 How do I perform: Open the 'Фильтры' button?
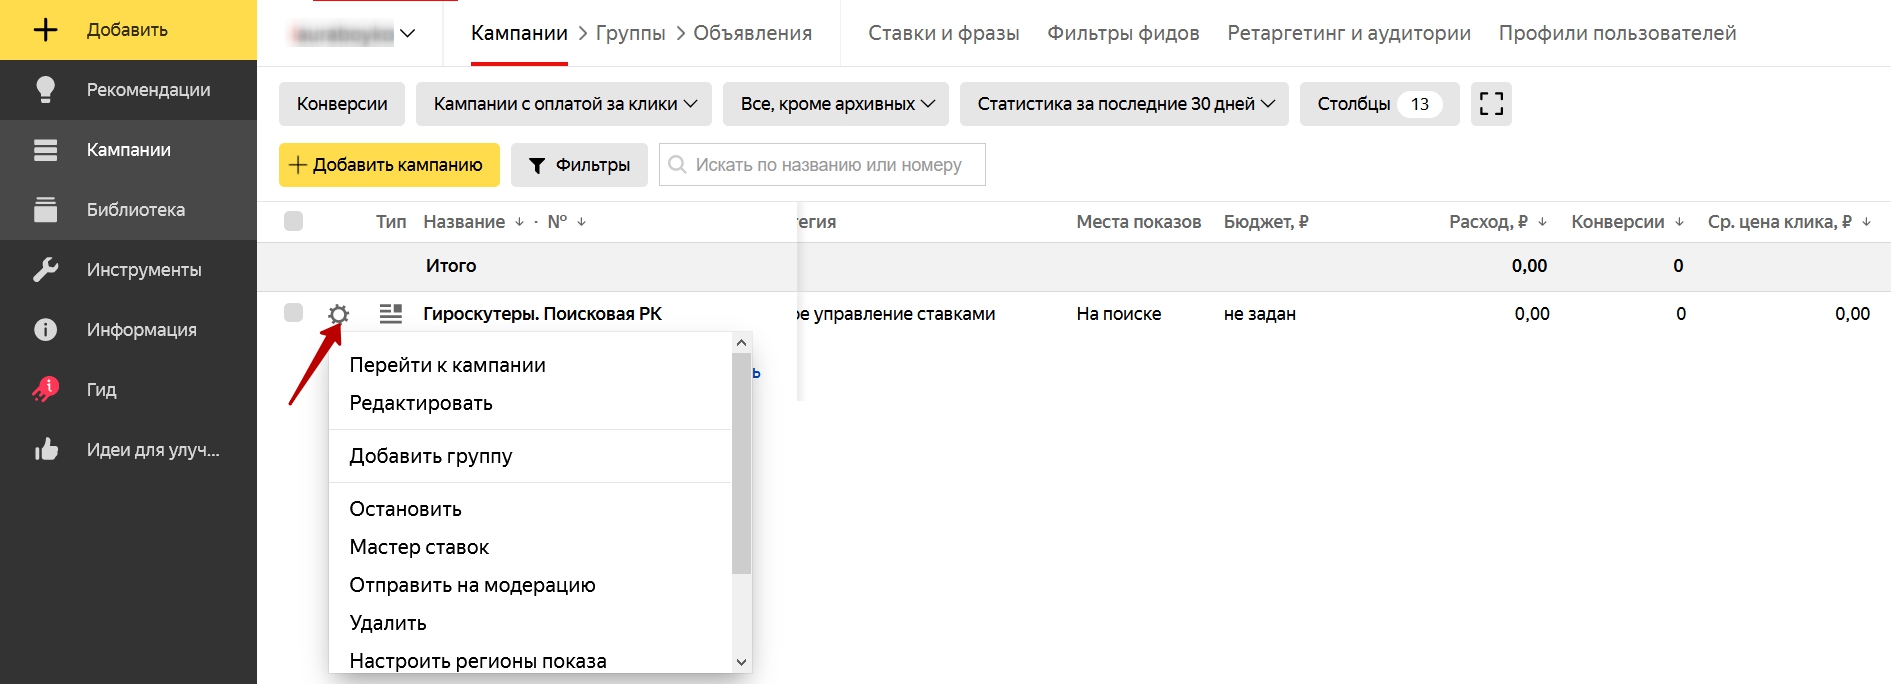[579, 165]
